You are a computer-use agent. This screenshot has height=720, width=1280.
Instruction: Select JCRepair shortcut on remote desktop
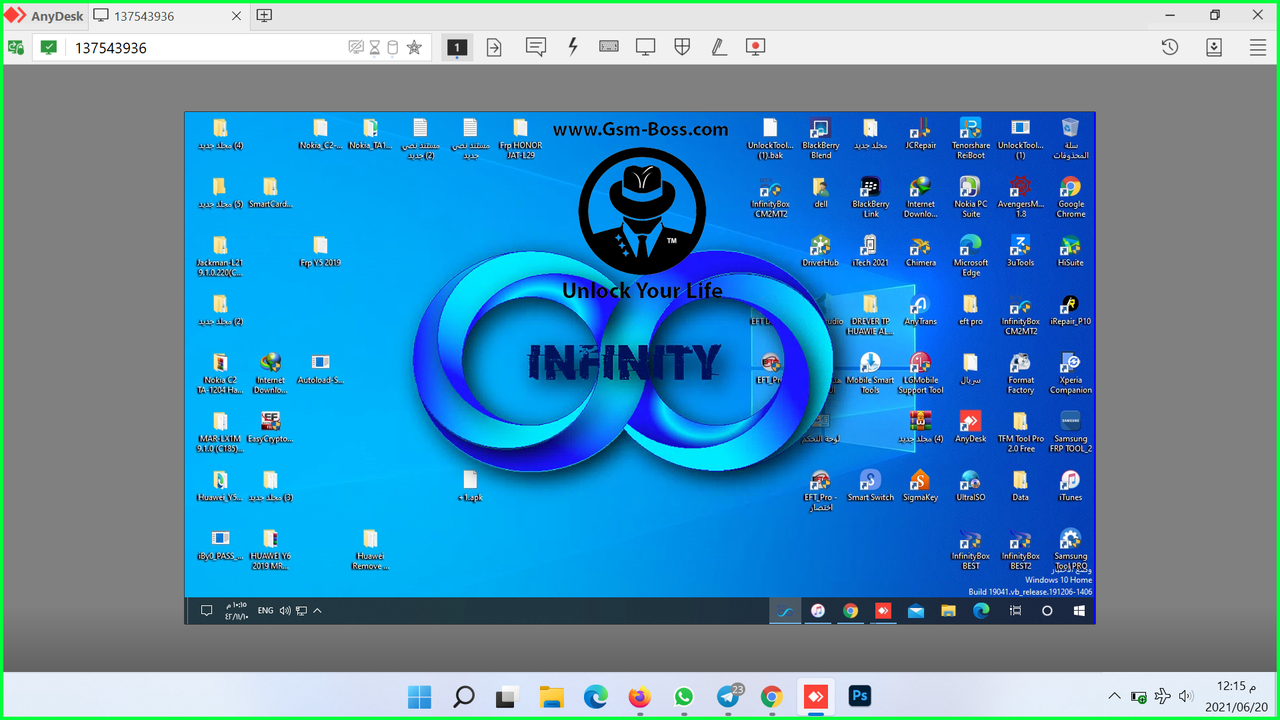[920, 134]
